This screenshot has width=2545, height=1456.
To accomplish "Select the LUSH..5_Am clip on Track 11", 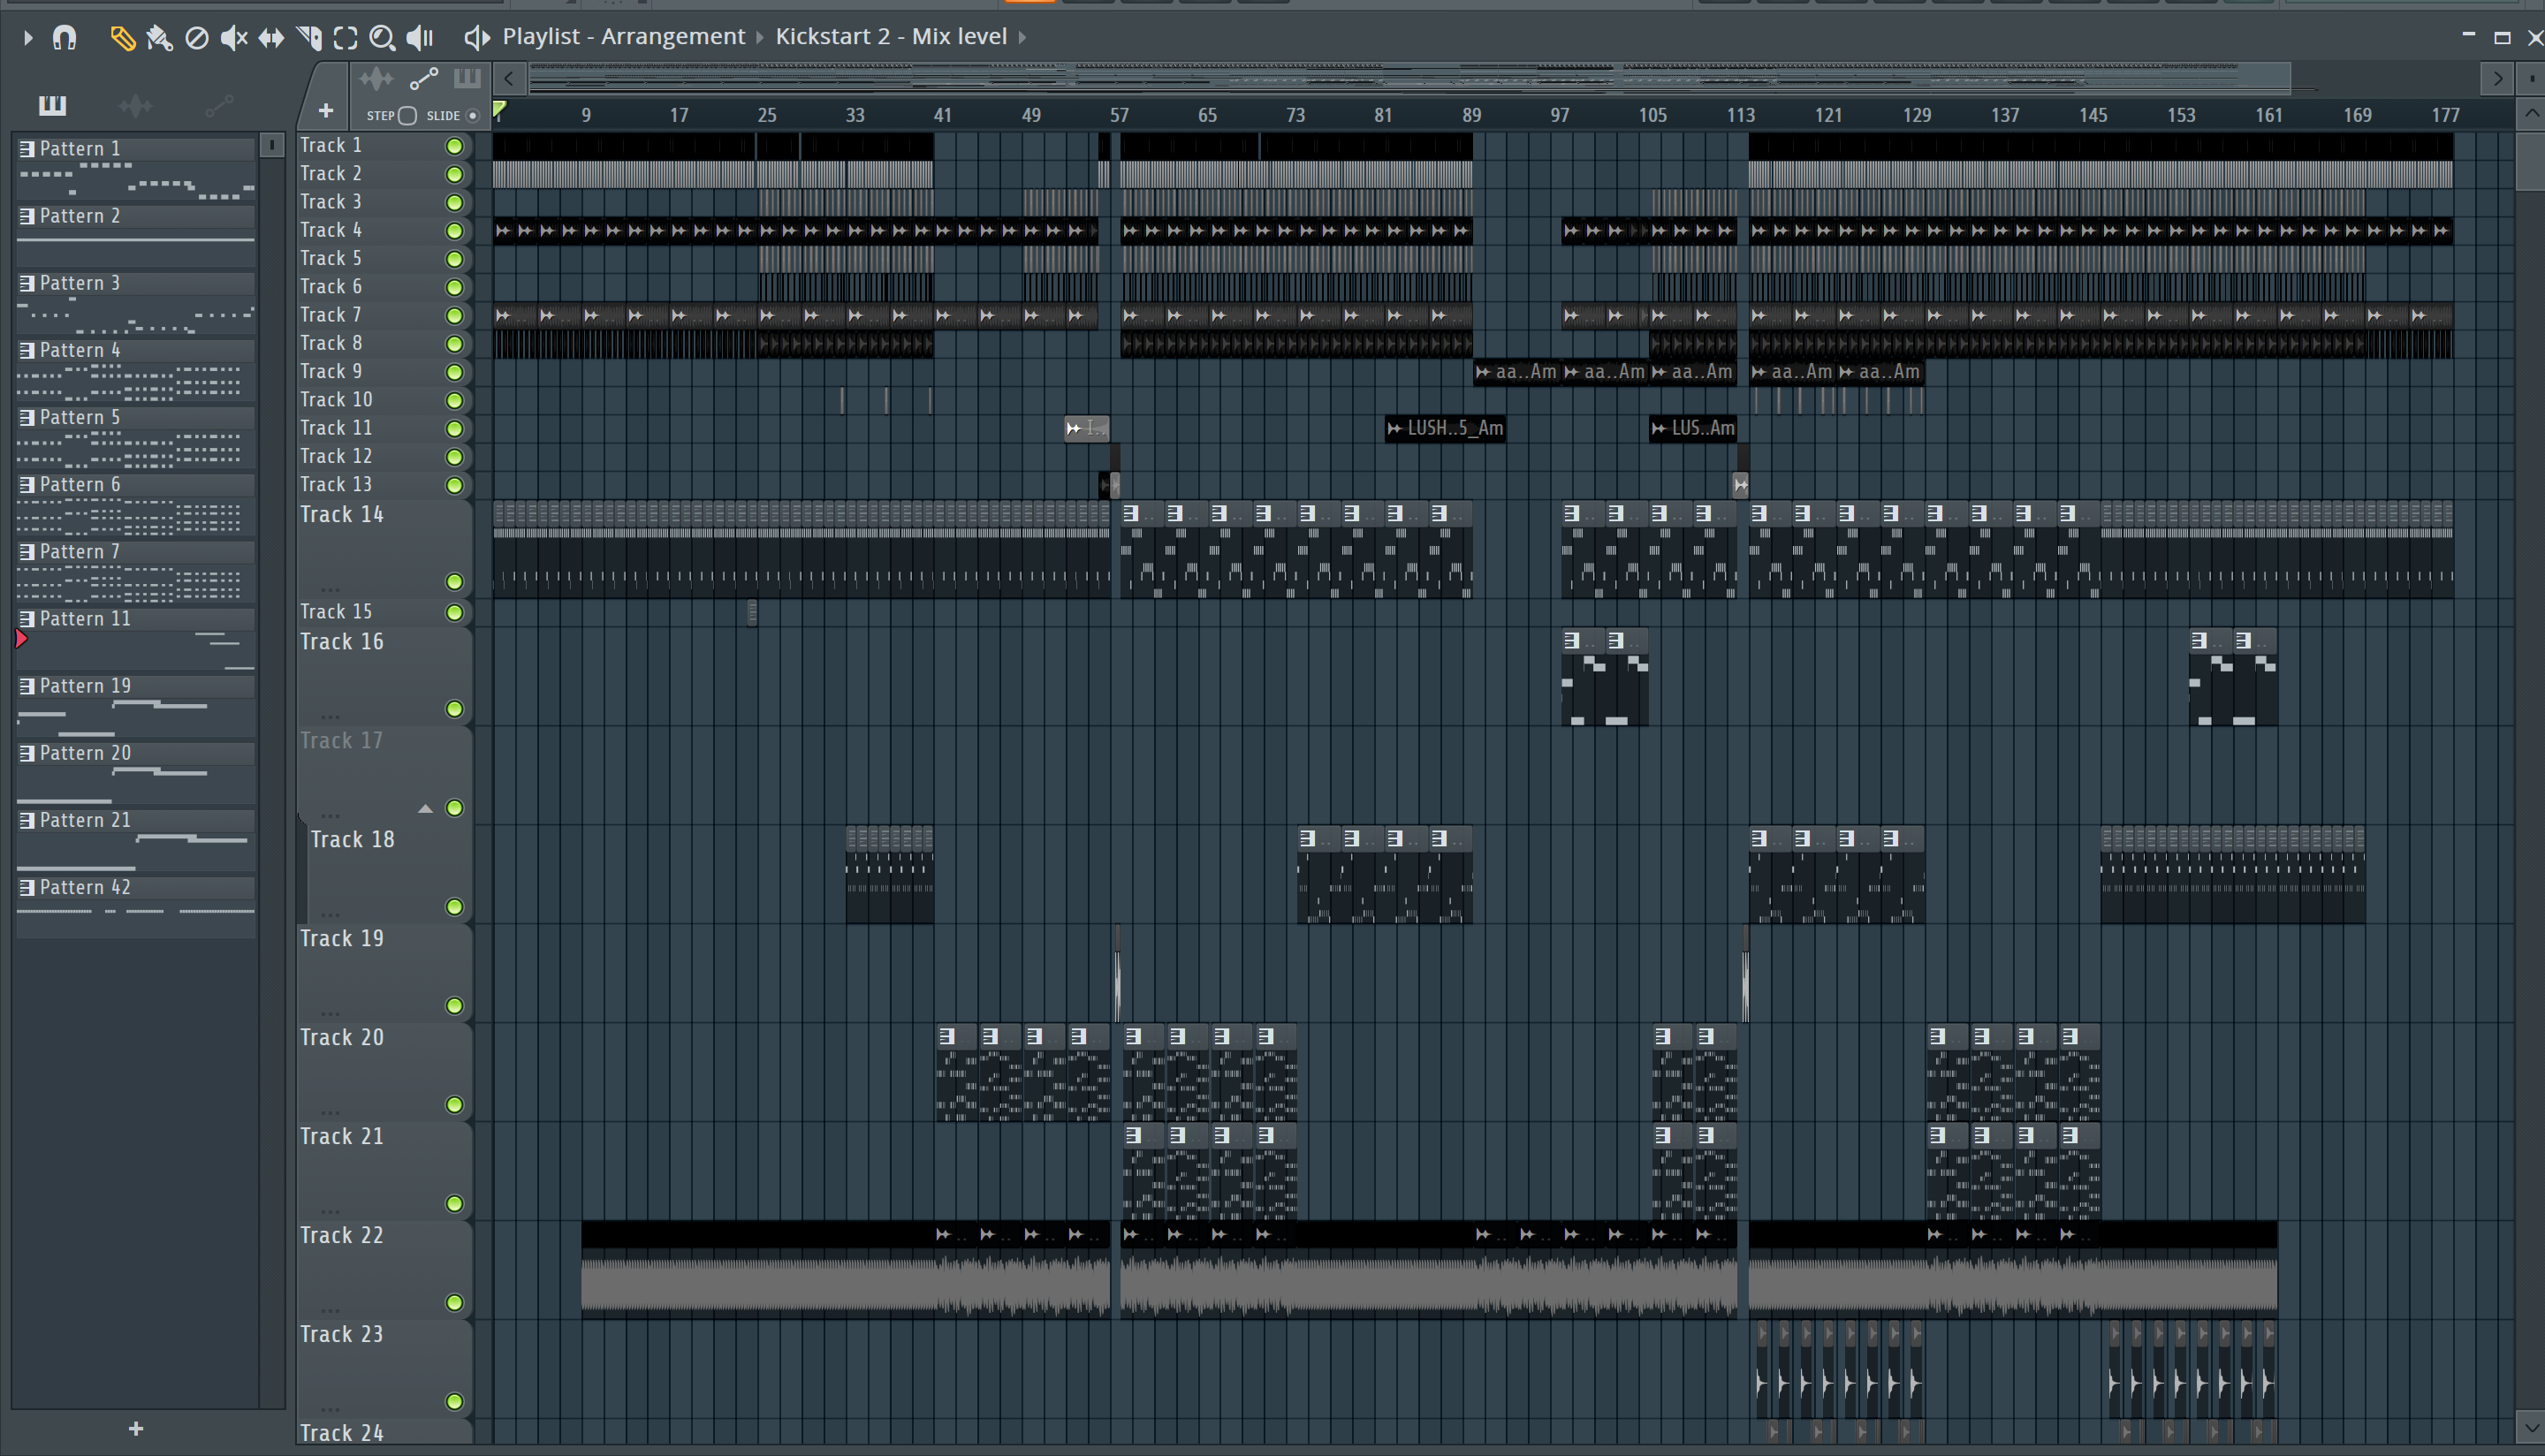I will pyautogui.click(x=1445, y=429).
